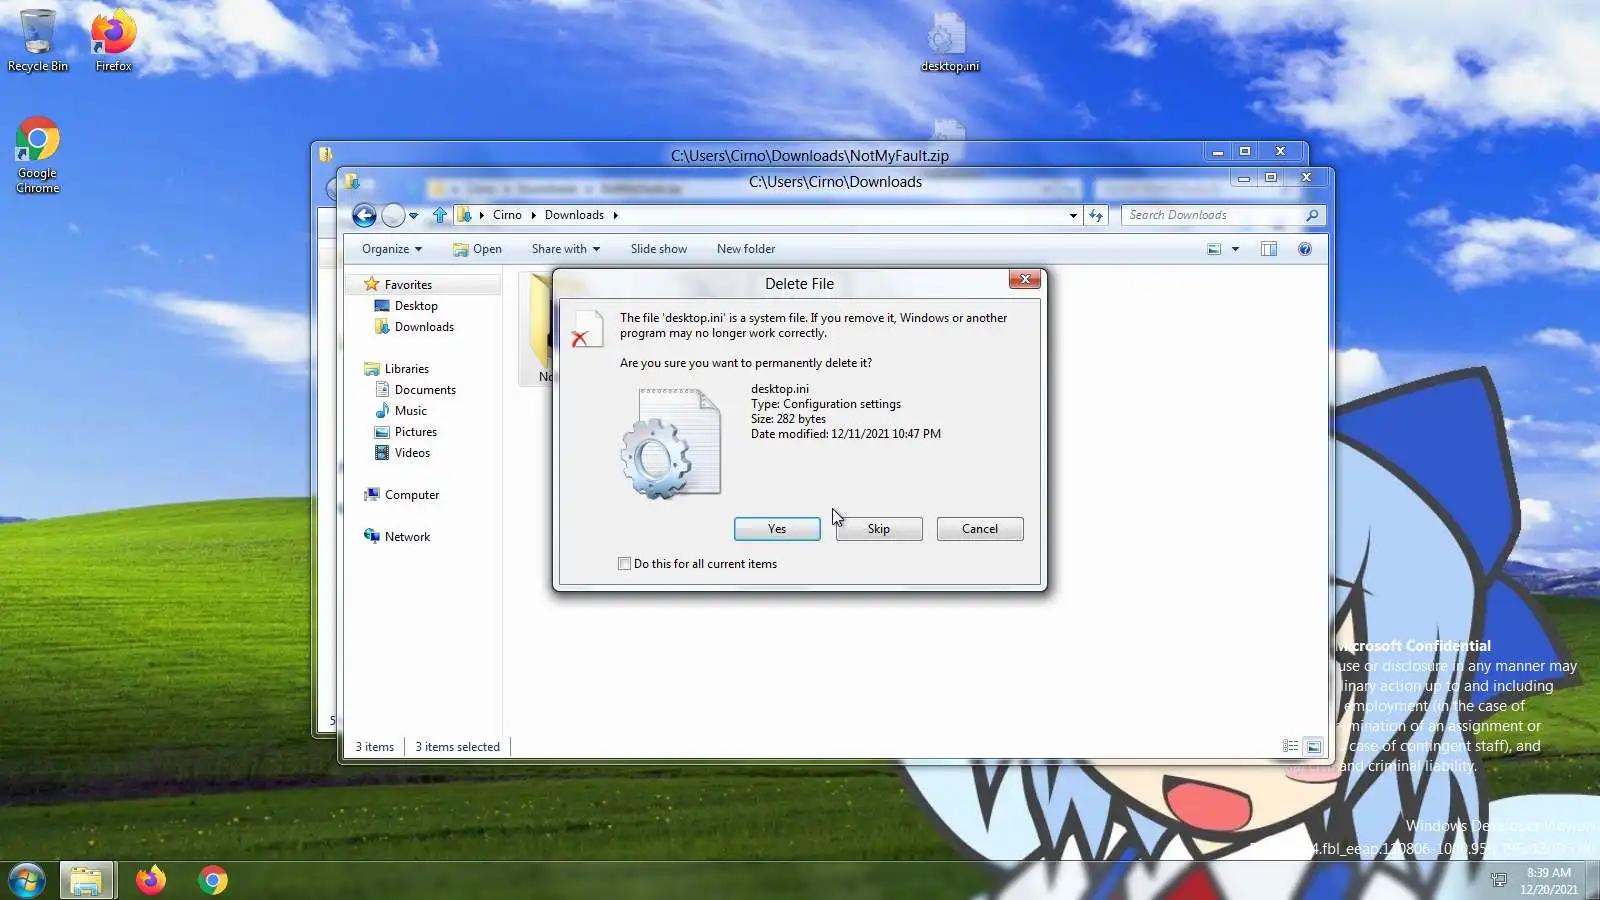Image resolution: width=1600 pixels, height=900 pixels.
Task: Maximize the Downloads Explorer window
Action: pos(1271,178)
